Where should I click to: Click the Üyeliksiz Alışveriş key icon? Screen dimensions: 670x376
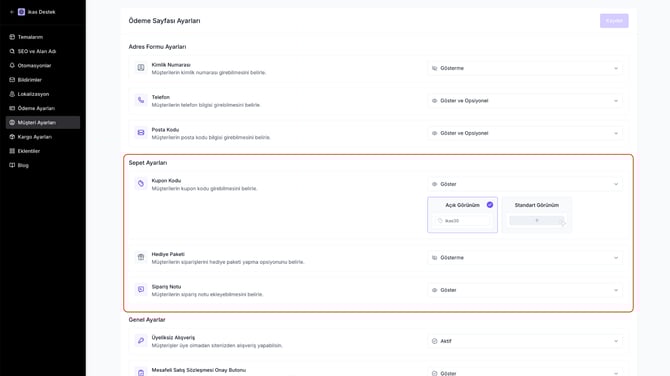(x=141, y=341)
